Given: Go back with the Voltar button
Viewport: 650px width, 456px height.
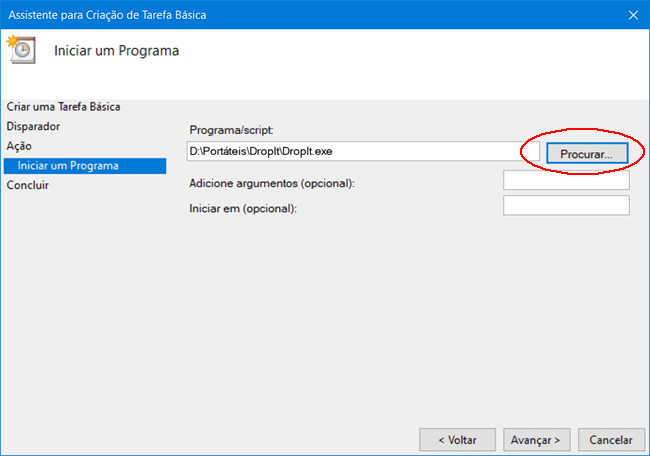Looking at the screenshot, I should pyautogui.click(x=455, y=439).
